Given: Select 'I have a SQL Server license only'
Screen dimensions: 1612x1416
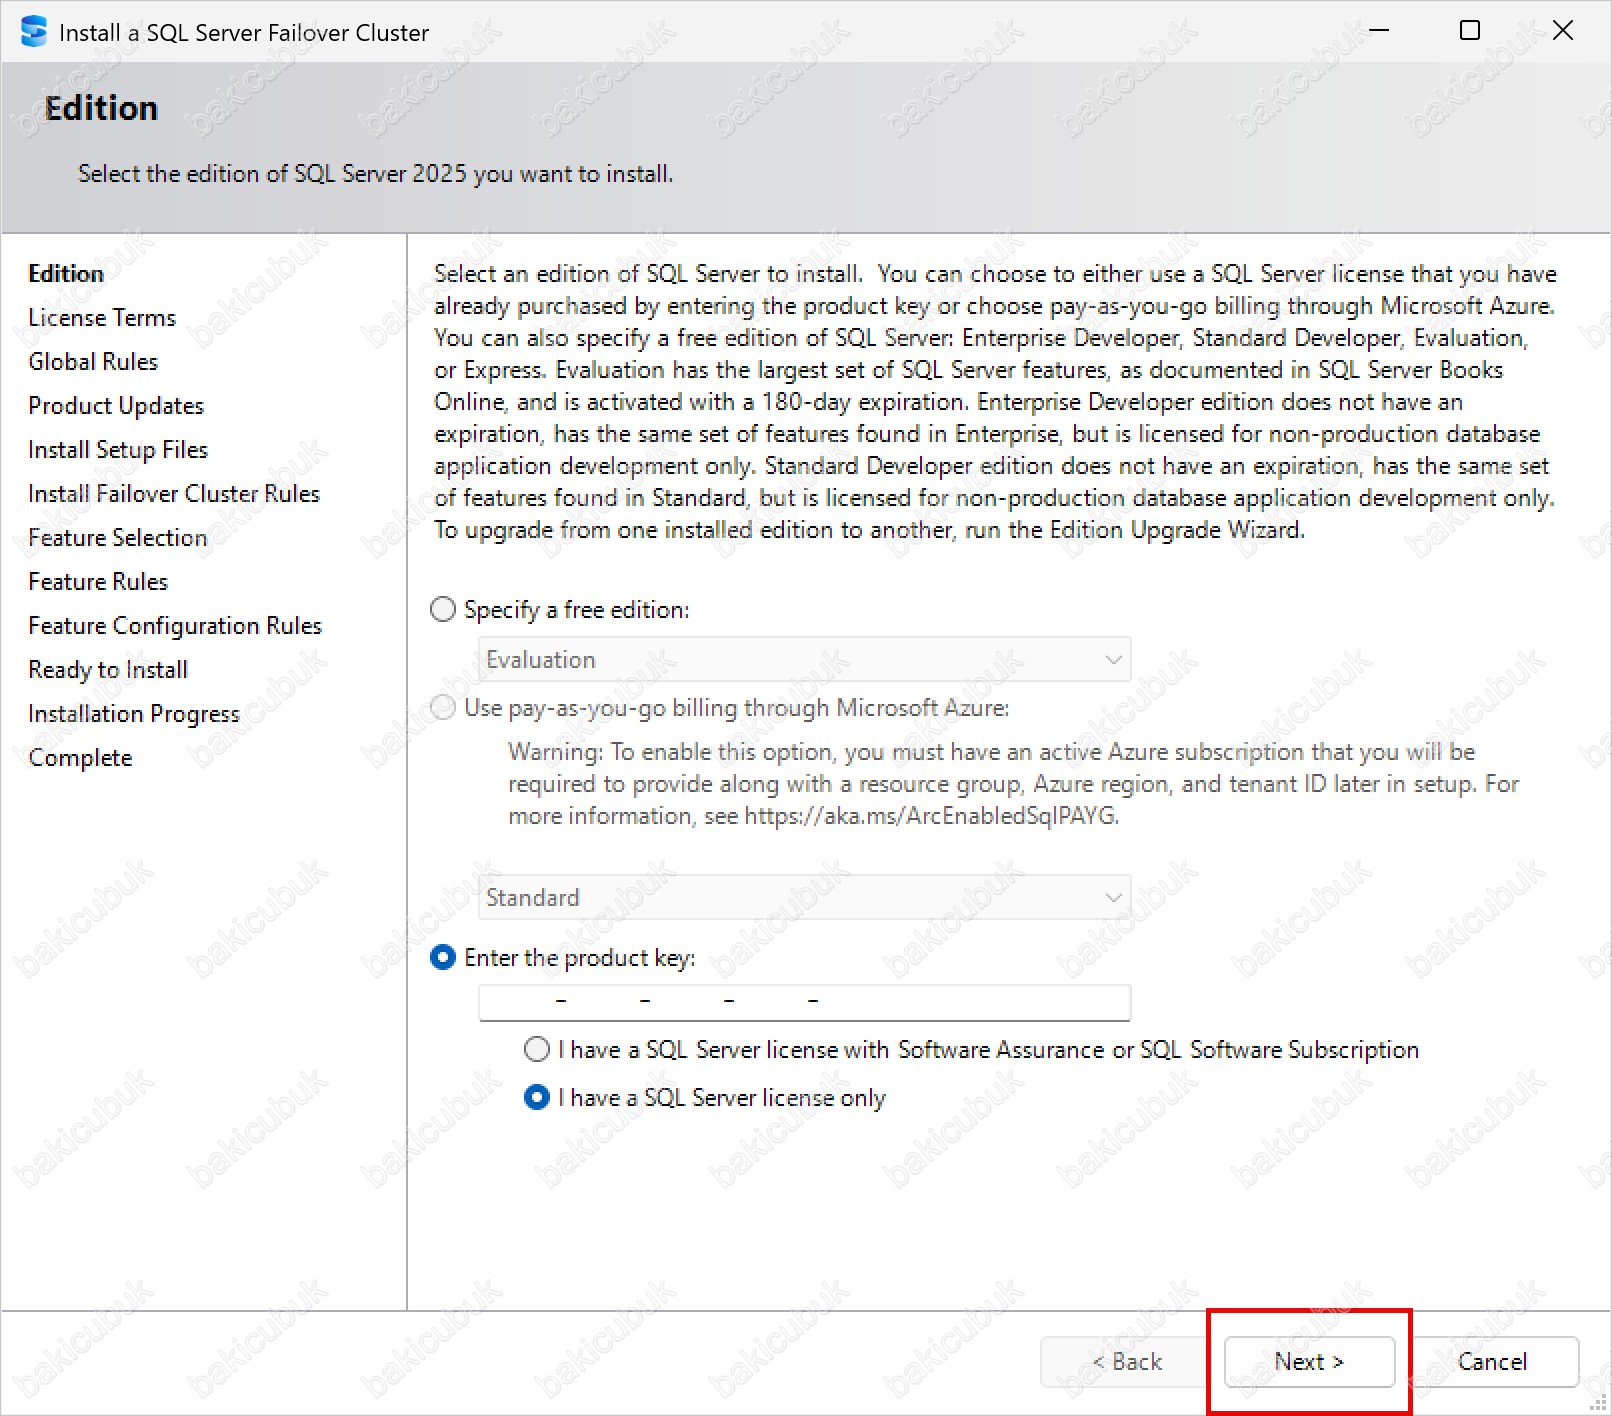Looking at the screenshot, I should [537, 1097].
